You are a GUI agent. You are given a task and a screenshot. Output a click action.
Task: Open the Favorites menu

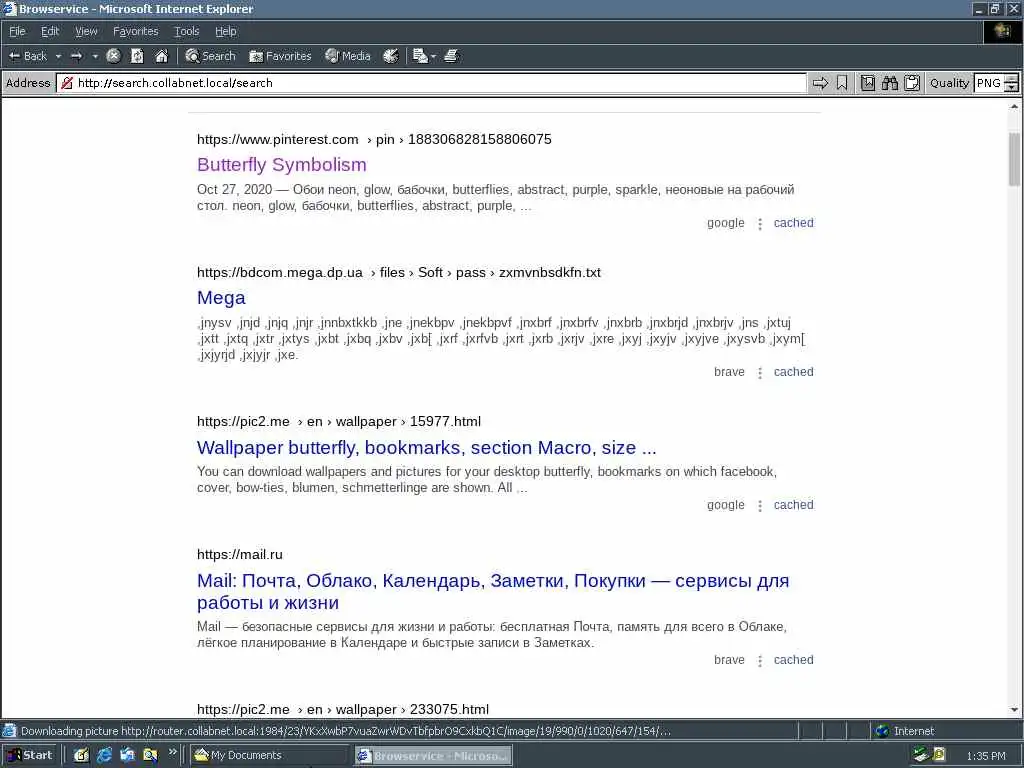click(x=135, y=31)
